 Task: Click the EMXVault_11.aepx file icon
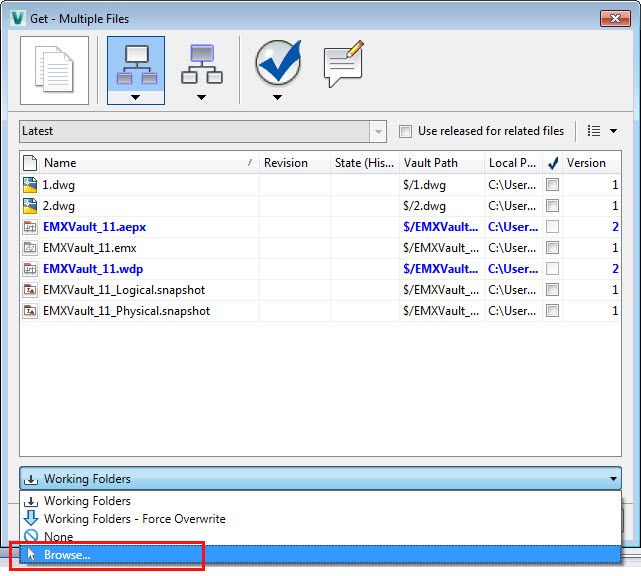pos(30,227)
